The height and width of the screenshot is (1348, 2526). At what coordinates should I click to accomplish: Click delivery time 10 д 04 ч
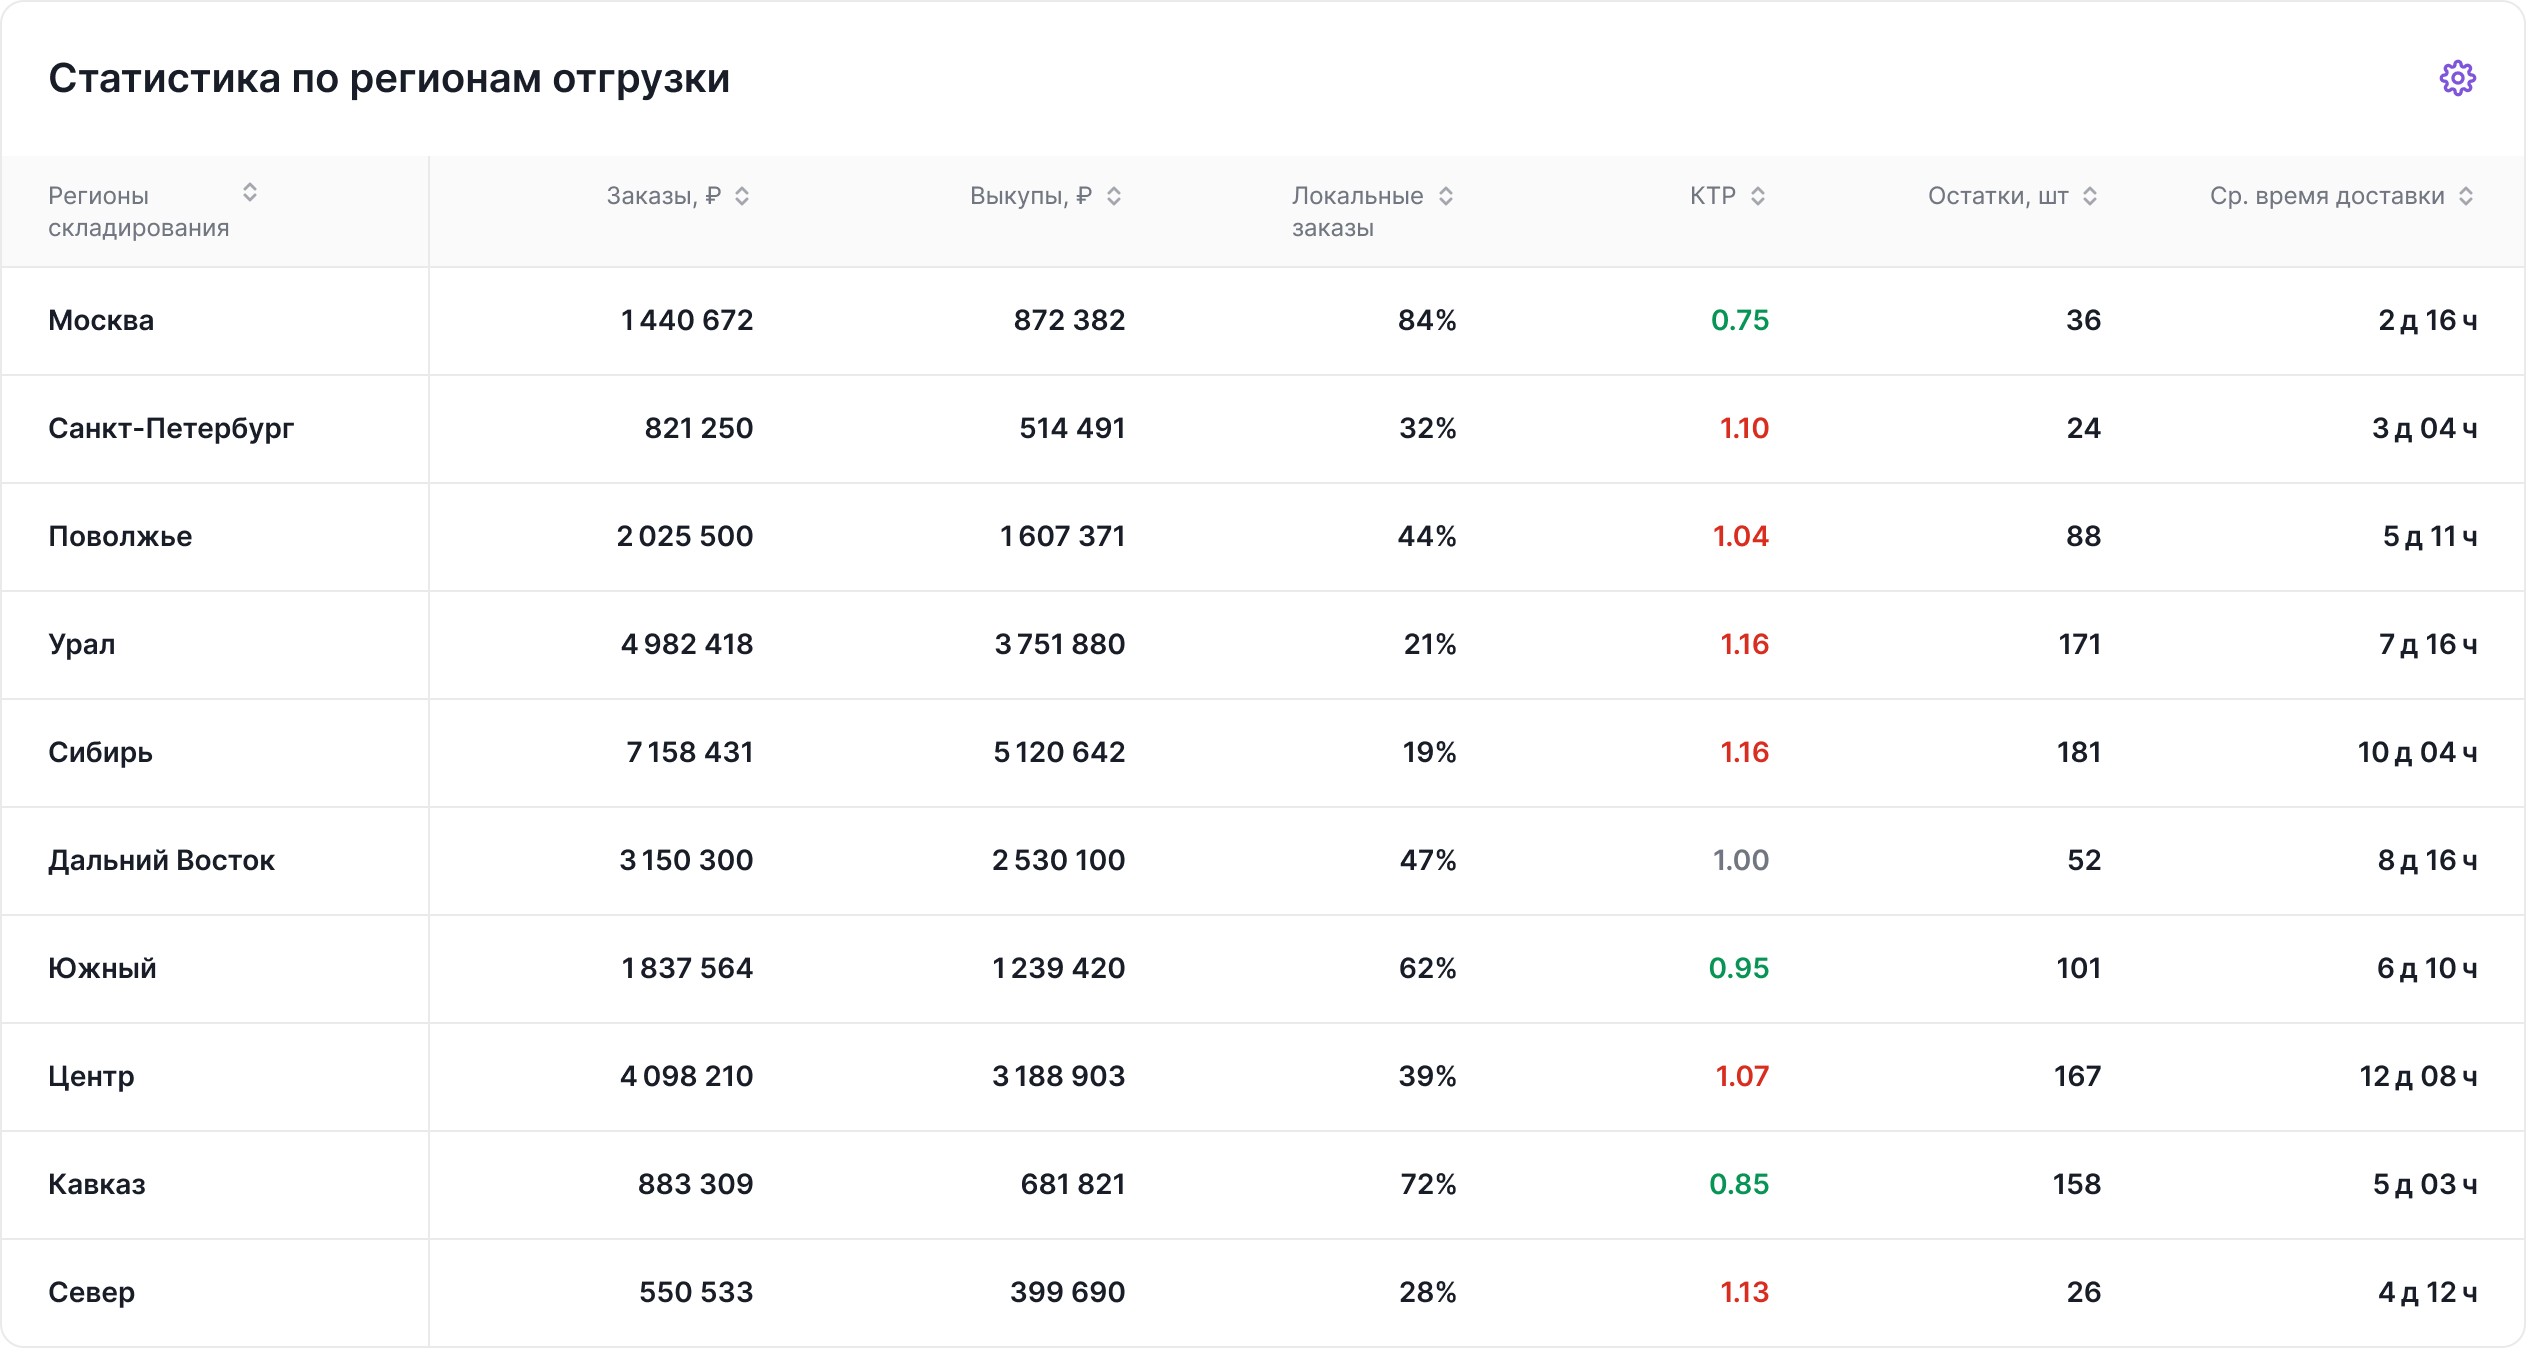click(2417, 752)
